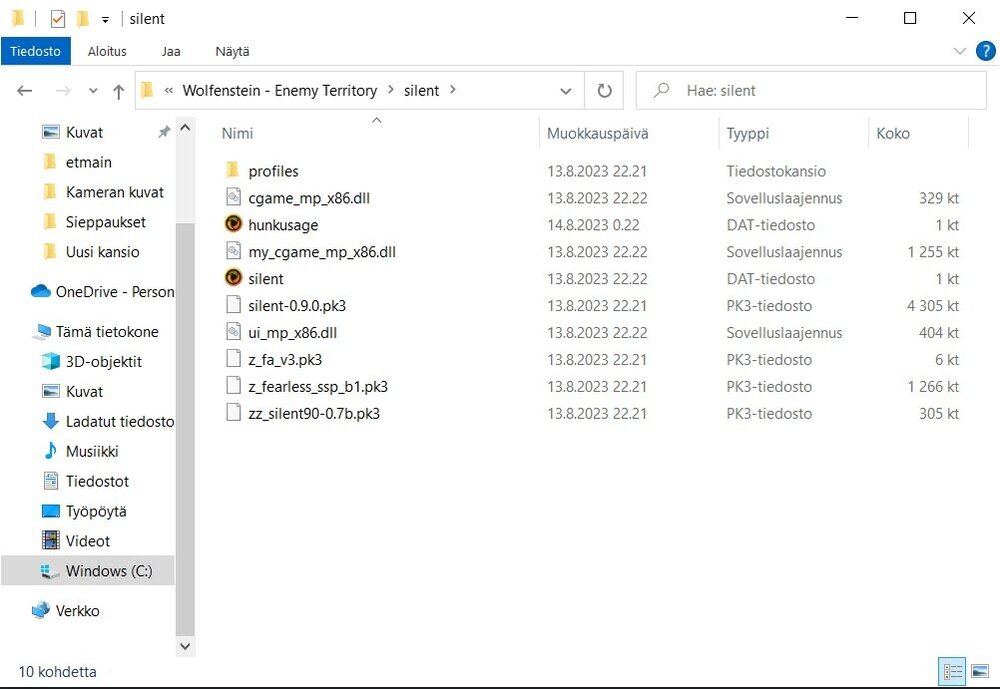Open the Explorer Help icon
Image resolution: width=1000 pixels, height=689 pixels.
[985, 50]
